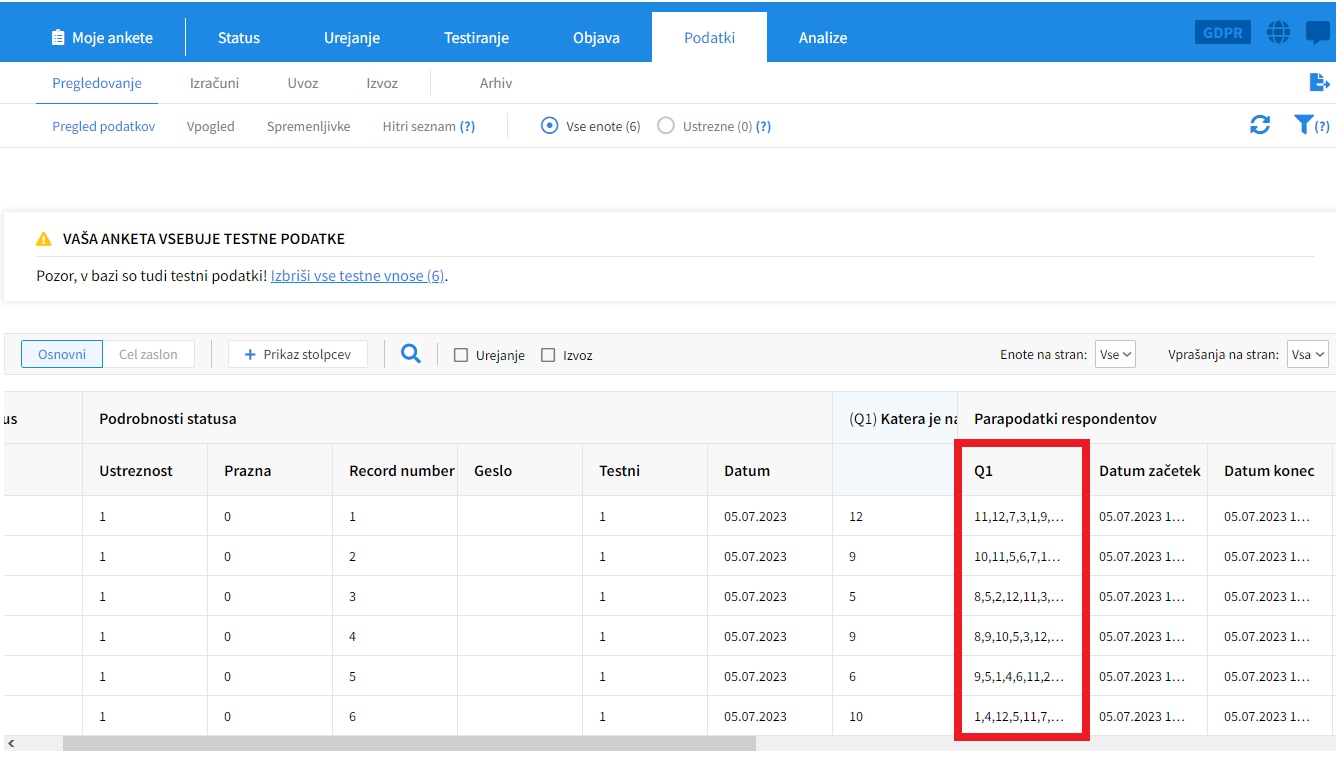Open help next to Hitri seznam

click(x=467, y=127)
